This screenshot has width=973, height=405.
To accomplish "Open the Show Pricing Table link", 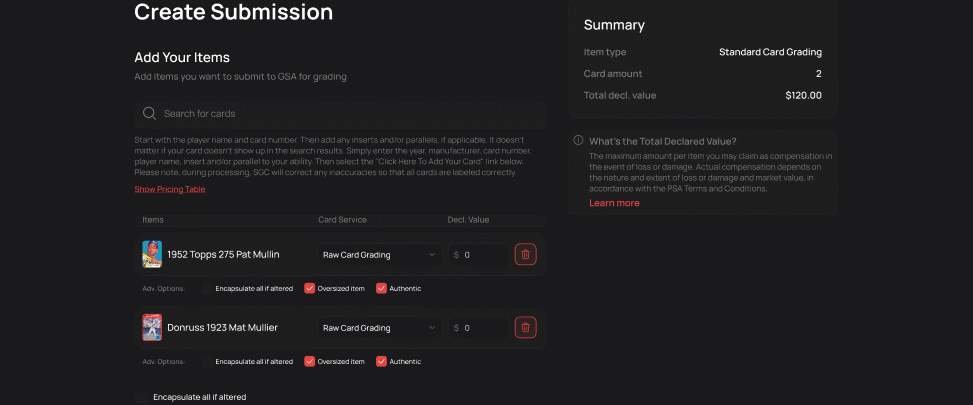I will pos(170,189).
